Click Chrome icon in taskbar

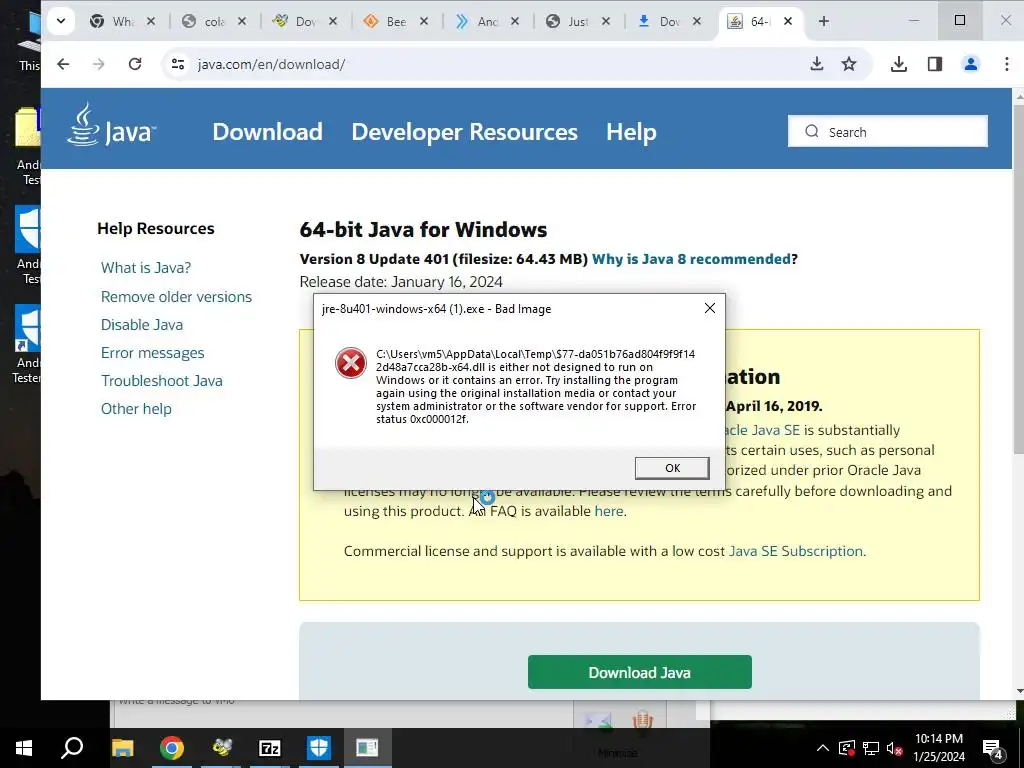[x=172, y=748]
